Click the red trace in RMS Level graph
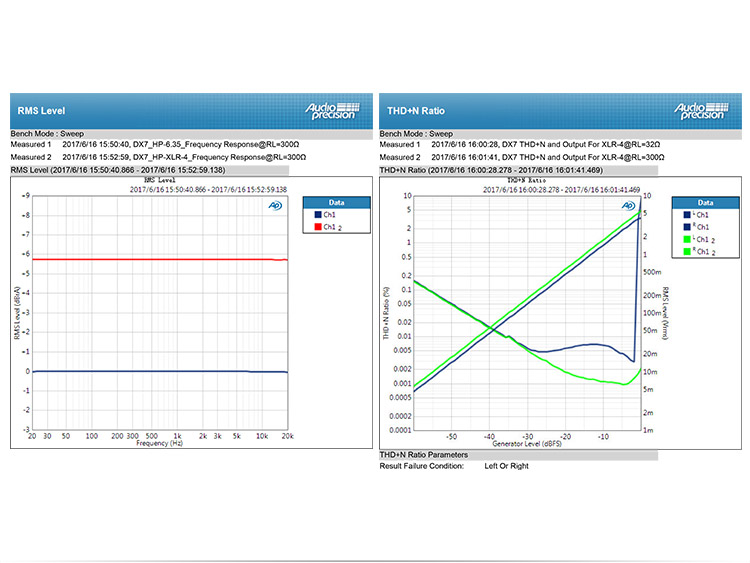The height and width of the screenshot is (563, 750). click(x=160, y=259)
